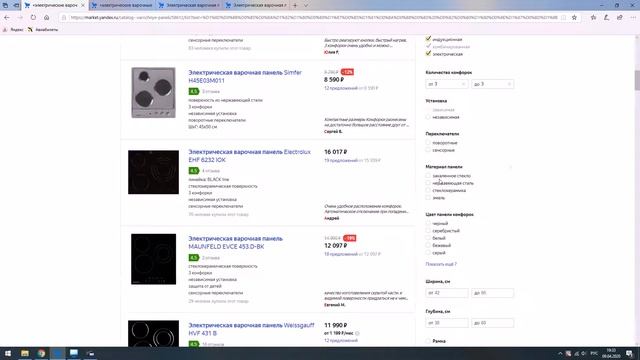Check the белый color filter
This screenshot has height=360, width=640.
428,238
